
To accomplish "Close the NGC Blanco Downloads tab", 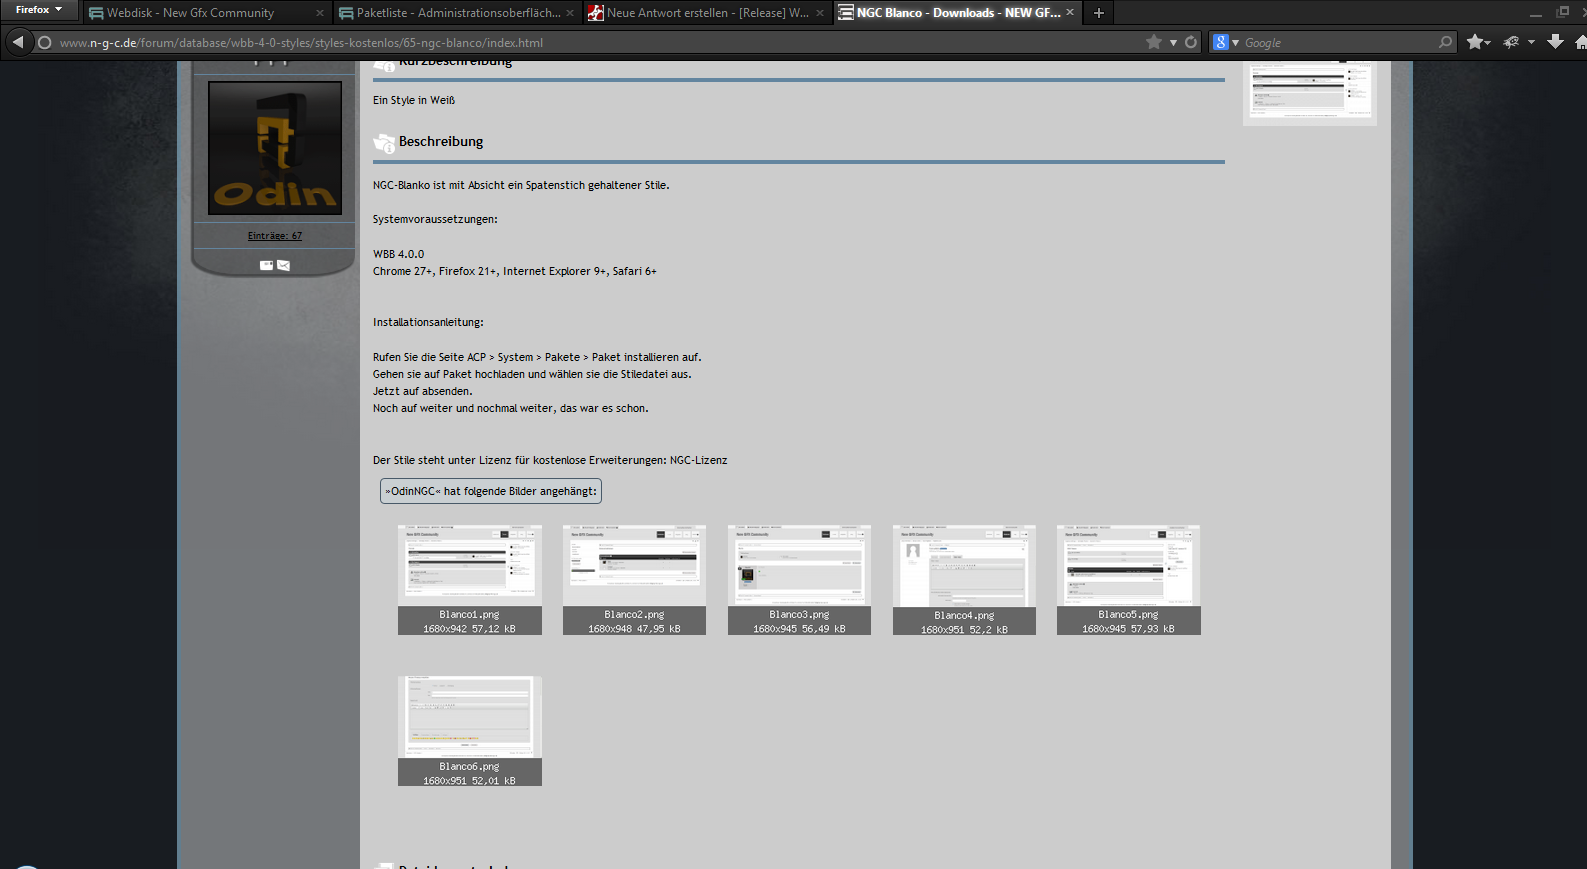I will (x=1070, y=12).
